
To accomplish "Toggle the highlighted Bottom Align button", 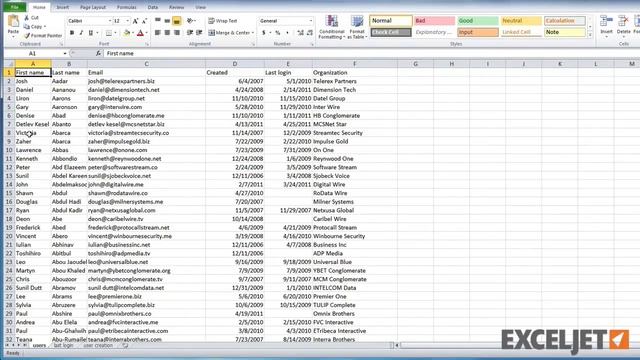I will coord(177,20).
